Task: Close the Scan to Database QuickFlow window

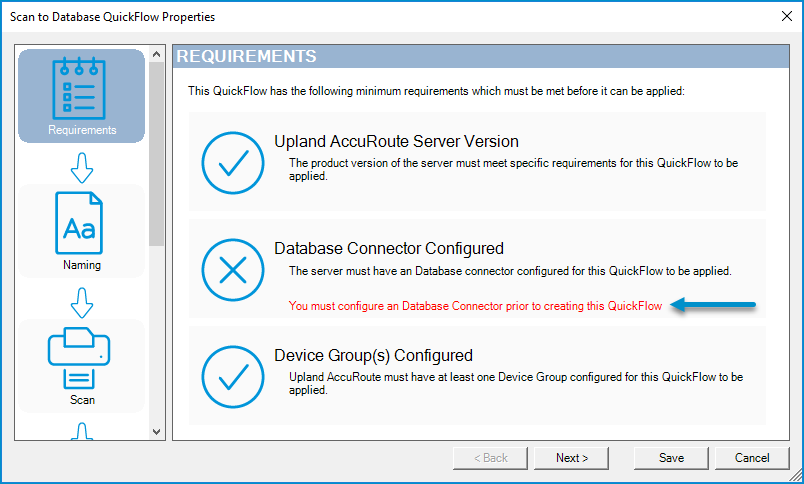Action: click(783, 17)
